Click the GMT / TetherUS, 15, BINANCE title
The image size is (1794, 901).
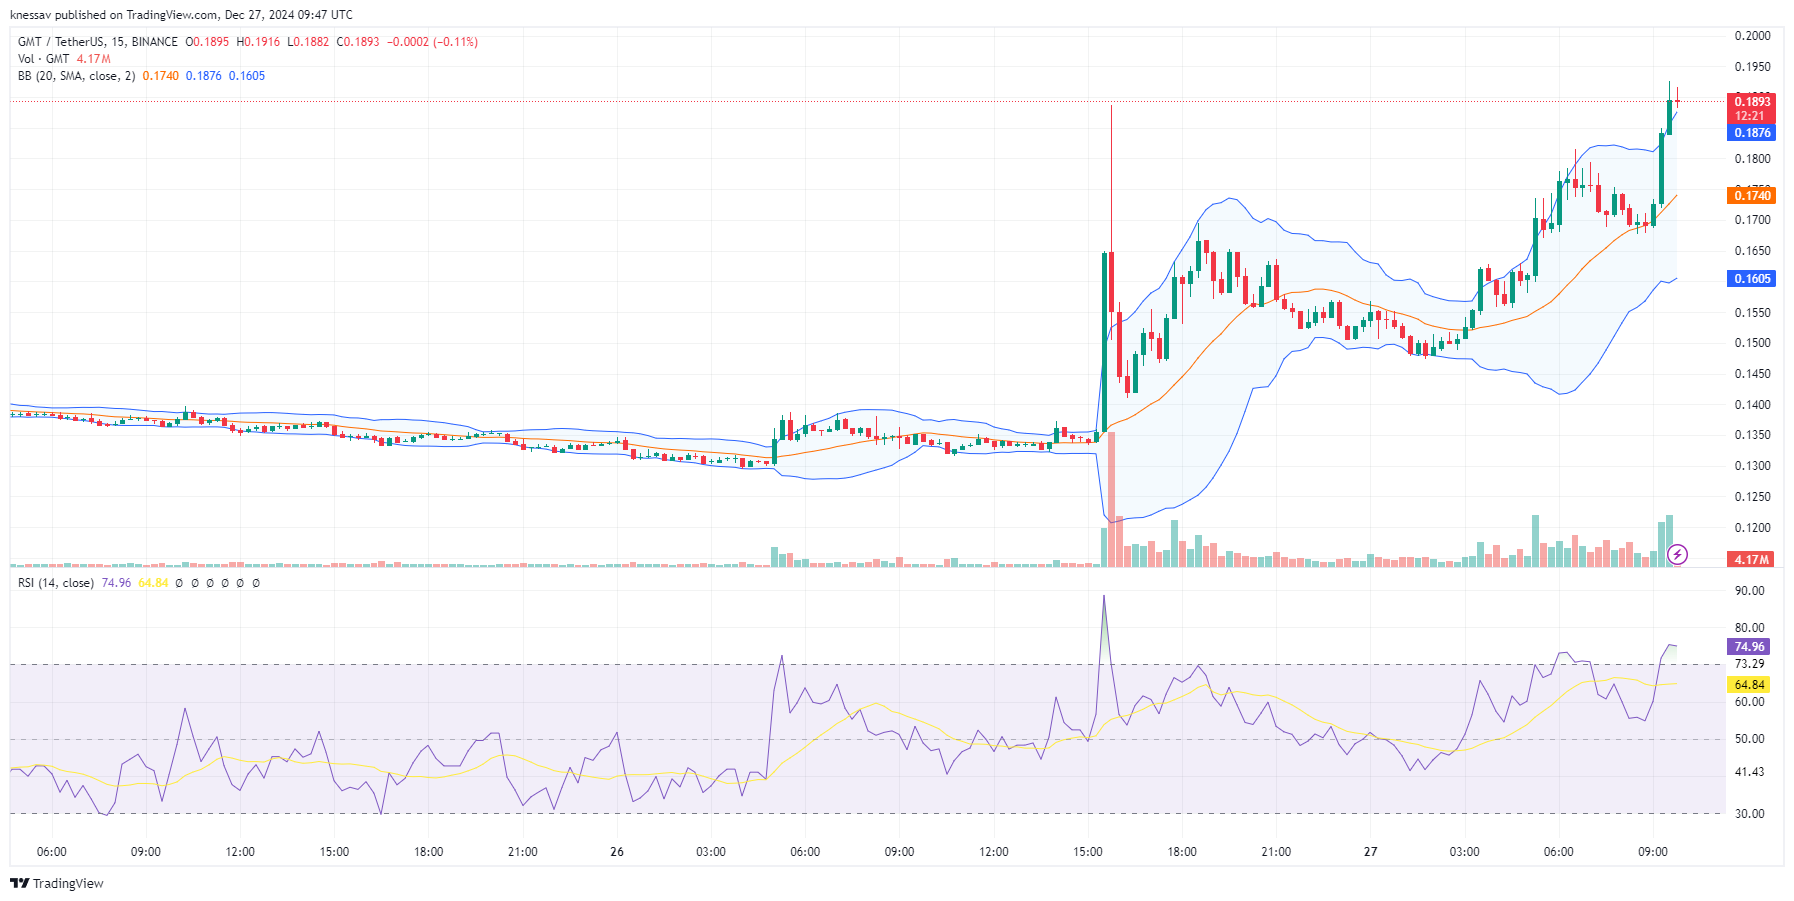tap(98, 42)
